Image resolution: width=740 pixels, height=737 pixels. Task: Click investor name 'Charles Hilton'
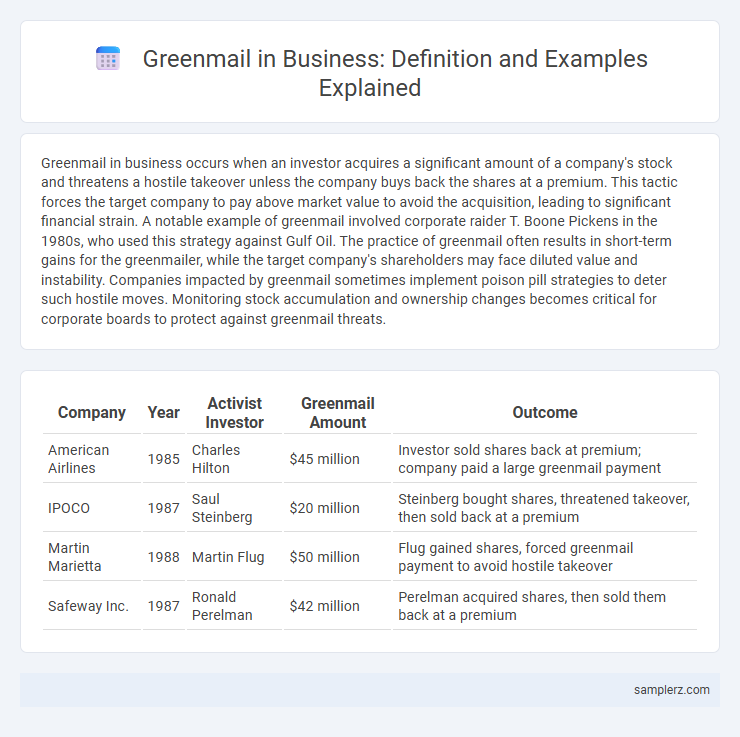click(216, 459)
